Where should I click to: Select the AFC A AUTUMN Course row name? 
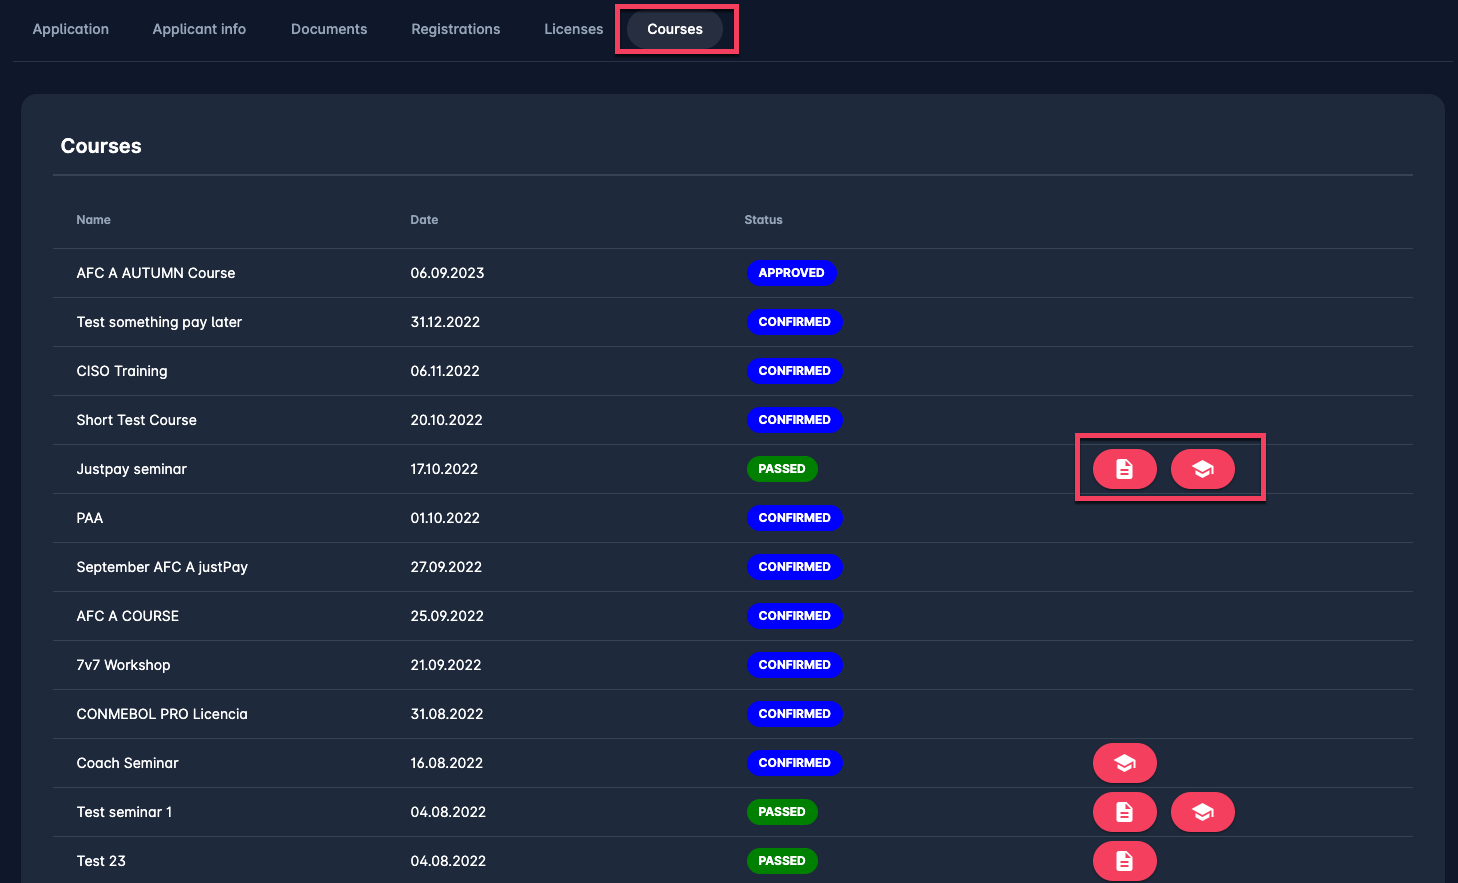coord(156,273)
